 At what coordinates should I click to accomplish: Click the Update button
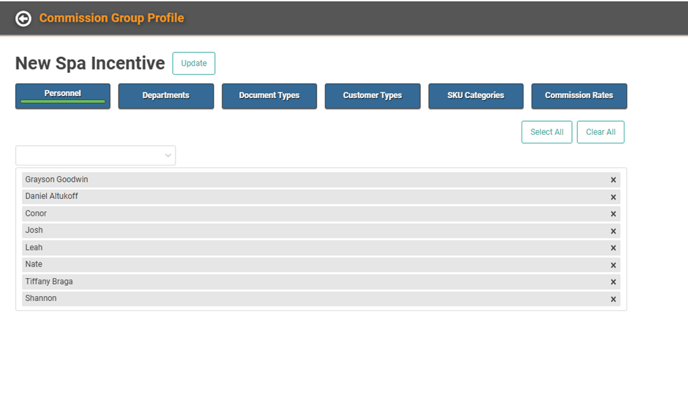[x=194, y=63]
